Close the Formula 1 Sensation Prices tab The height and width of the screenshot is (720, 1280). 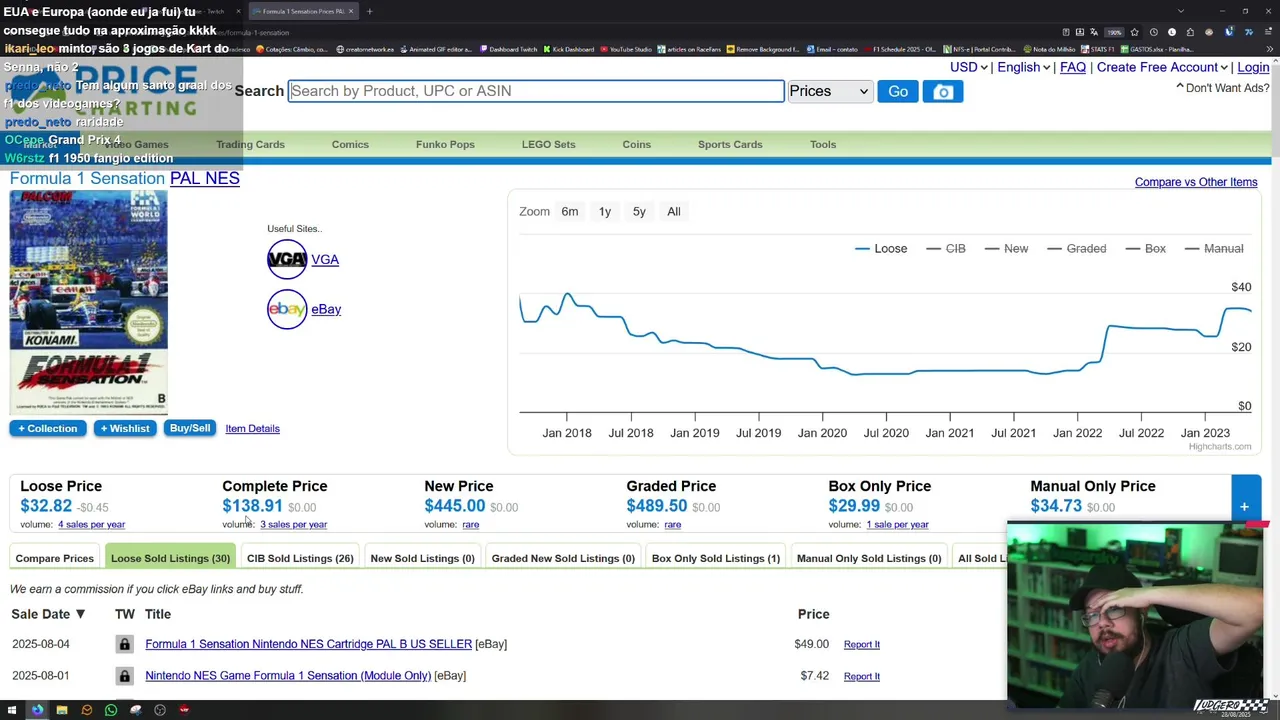point(351,11)
